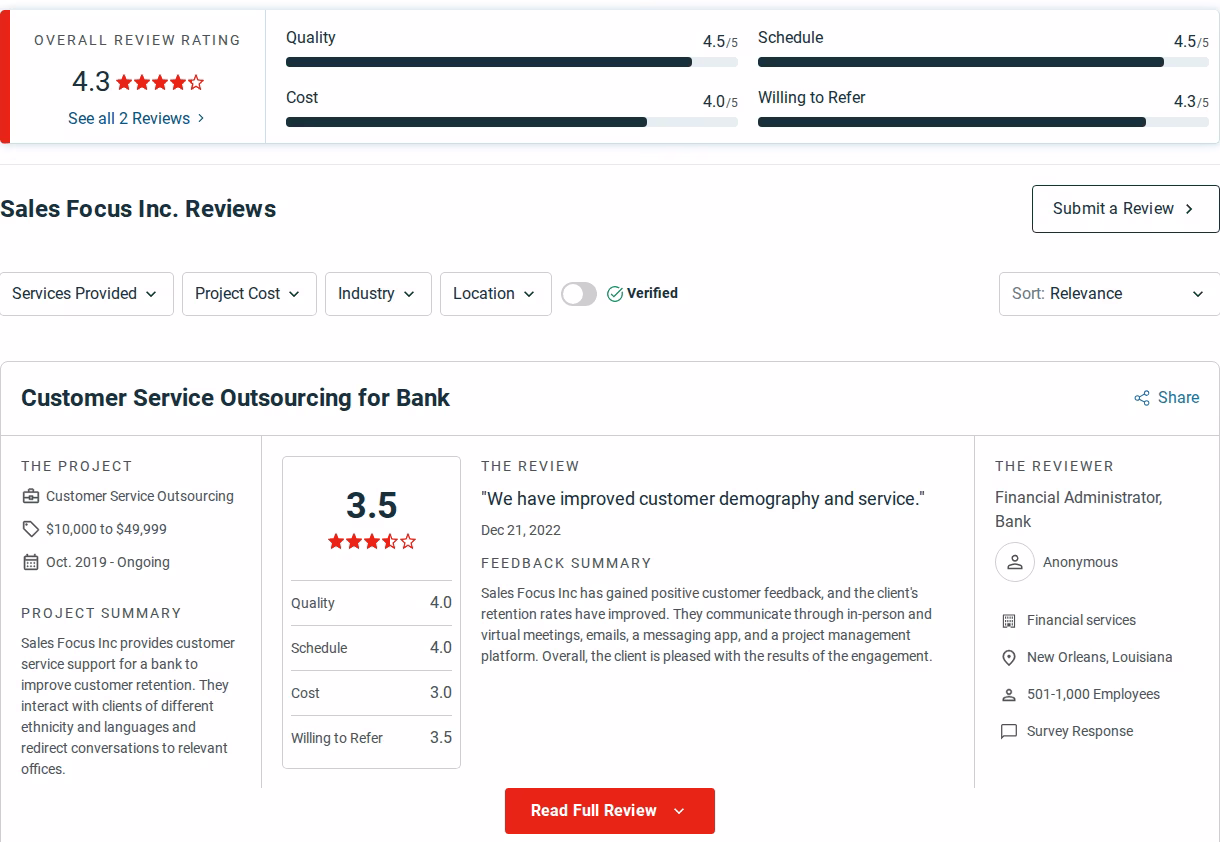The image size is (1220, 842).
Task: Click the share network icon
Action: click(x=1142, y=398)
